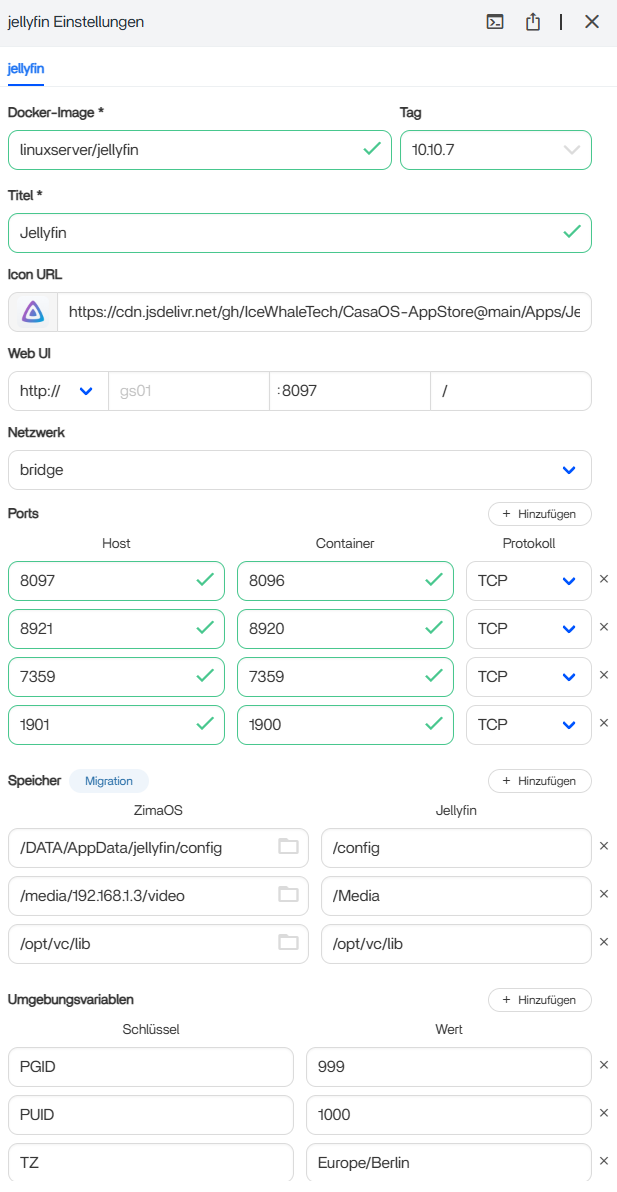Click Hinzufügen button for Ports

click(x=539, y=514)
